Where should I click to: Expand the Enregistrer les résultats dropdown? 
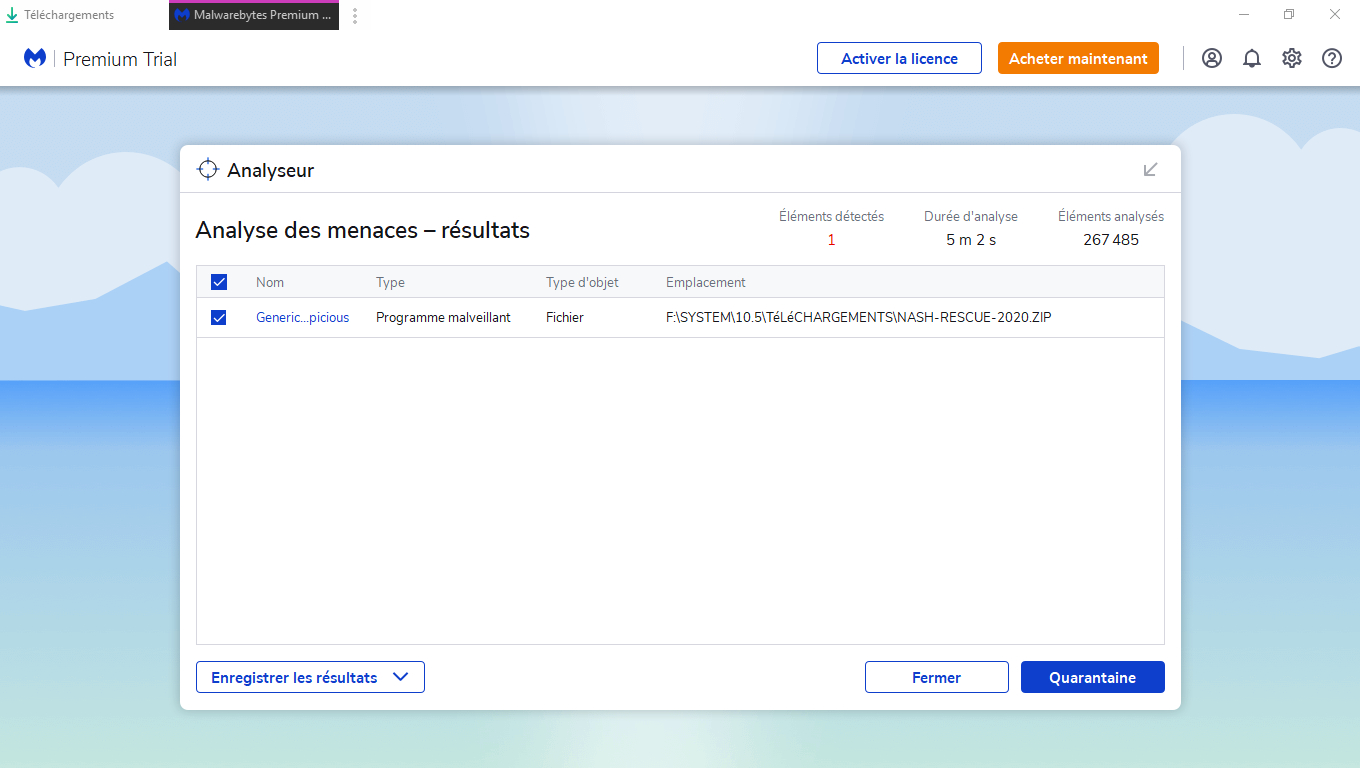310,677
